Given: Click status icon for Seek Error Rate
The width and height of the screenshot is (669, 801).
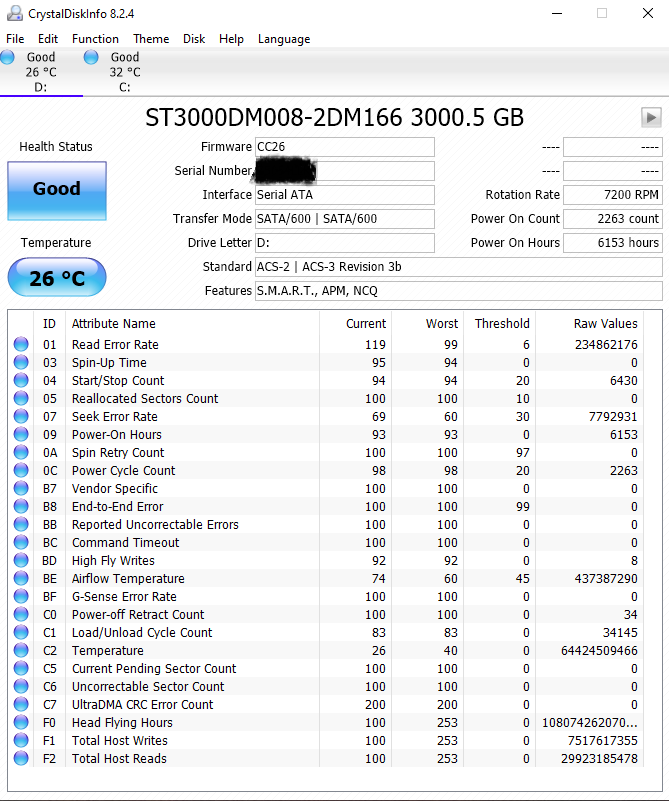Looking at the screenshot, I should (x=21, y=416).
